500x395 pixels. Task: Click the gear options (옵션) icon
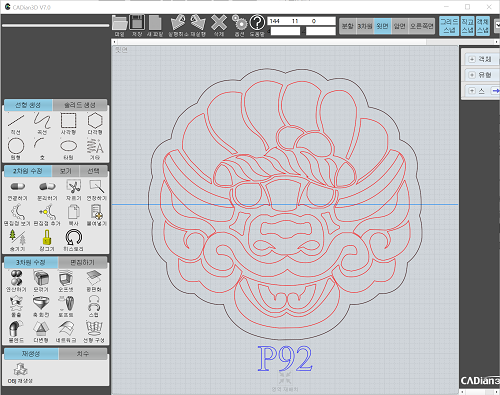pyautogui.click(x=239, y=26)
